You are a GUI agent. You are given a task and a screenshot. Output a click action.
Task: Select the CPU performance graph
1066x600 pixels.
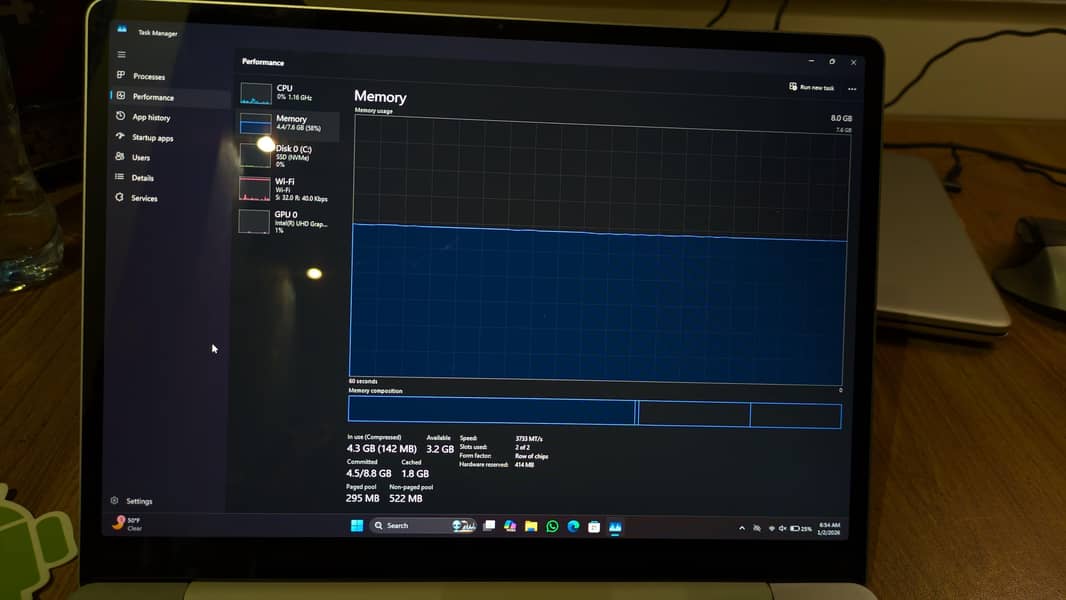pyautogui.click(x=287, y=93)
